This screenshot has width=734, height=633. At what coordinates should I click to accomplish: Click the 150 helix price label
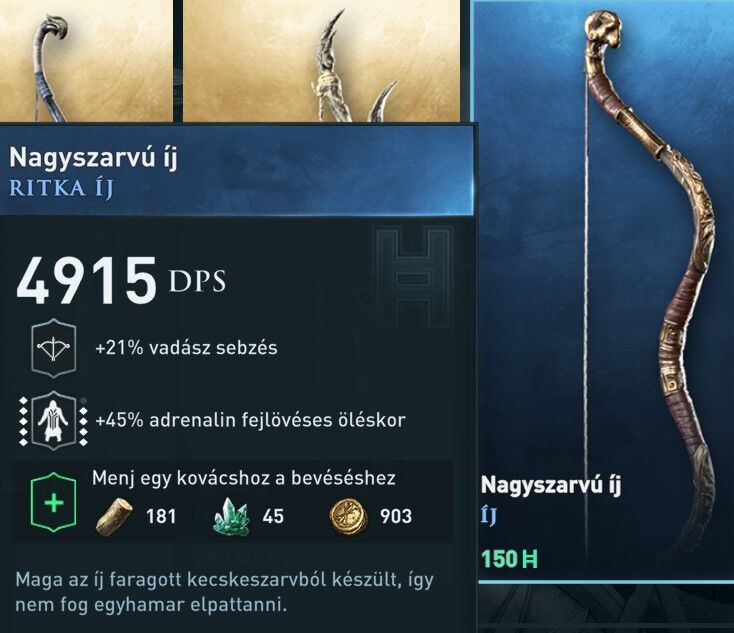tap(509, 559)
